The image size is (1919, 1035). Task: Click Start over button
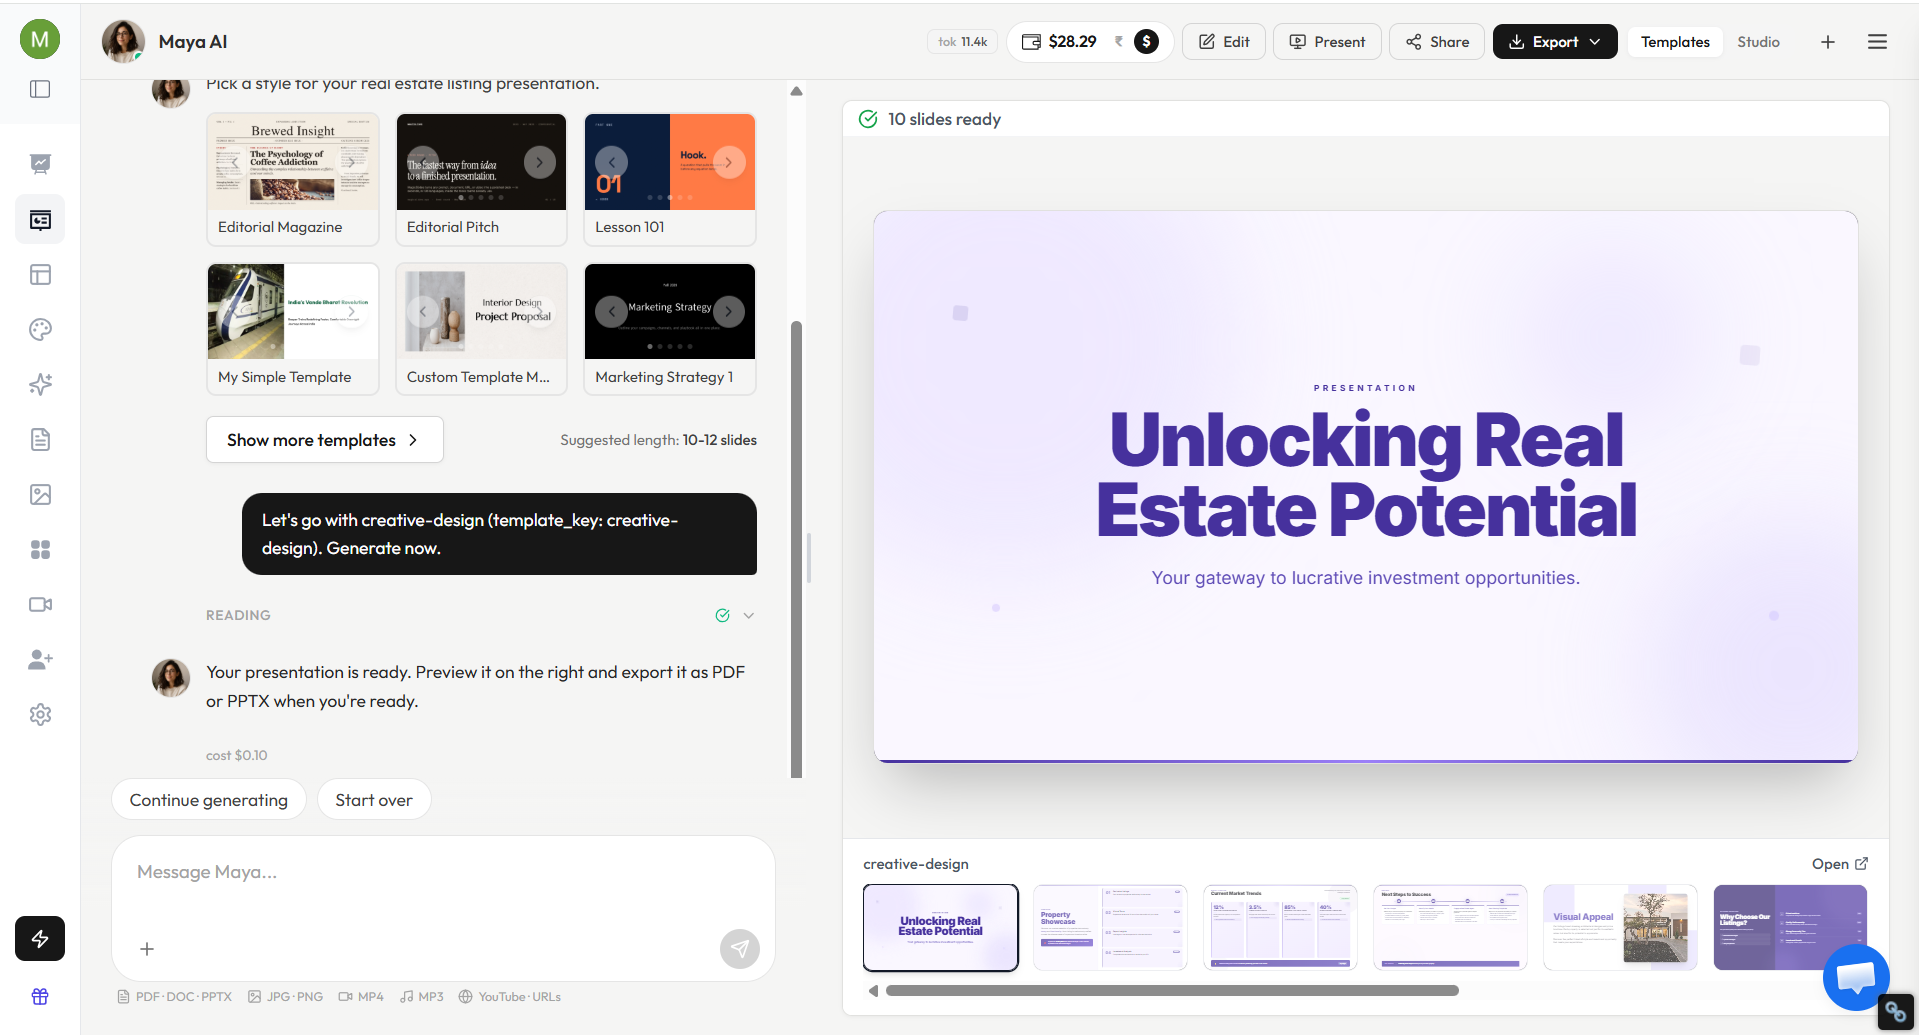[x=374, y=800]
